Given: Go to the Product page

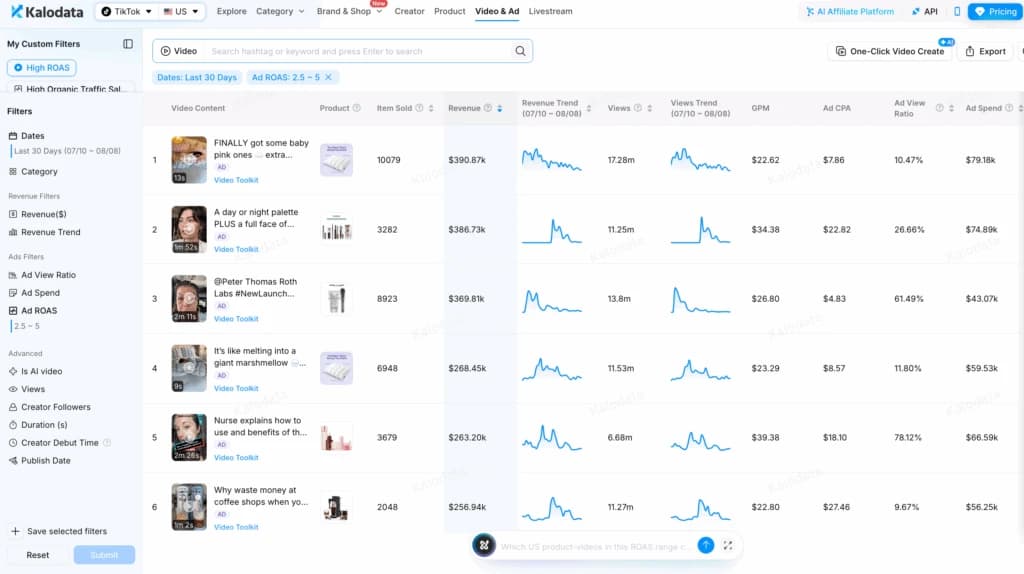Looking at the screenshot, I should 449,11.
